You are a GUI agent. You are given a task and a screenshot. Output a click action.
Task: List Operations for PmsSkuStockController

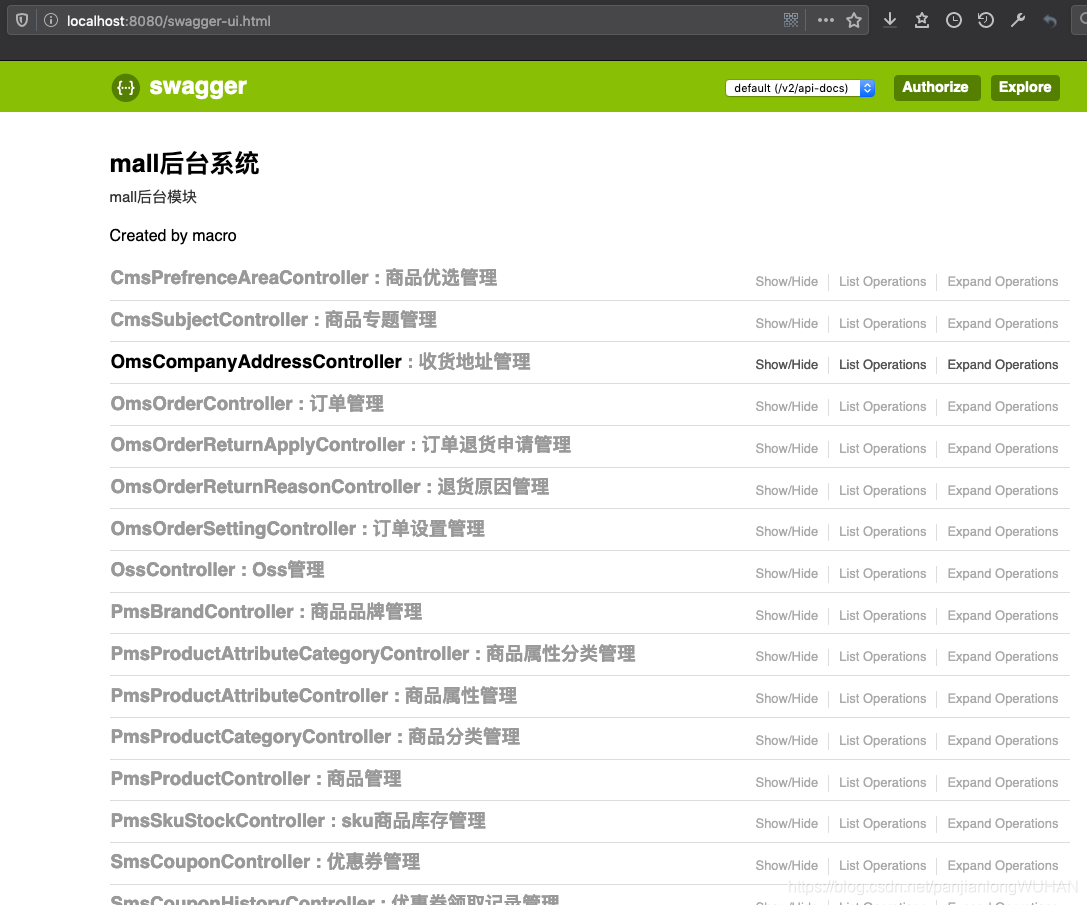882,824
